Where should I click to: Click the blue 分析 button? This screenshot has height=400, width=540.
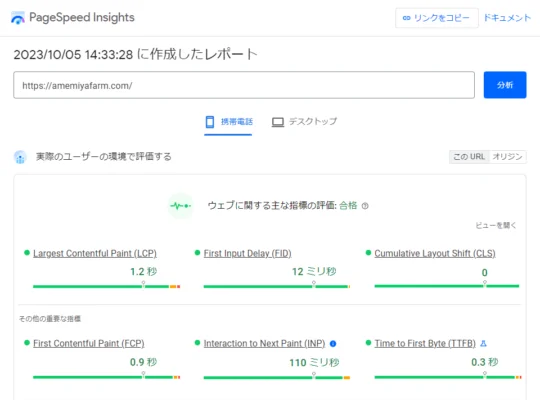click(x=505, y=85)
